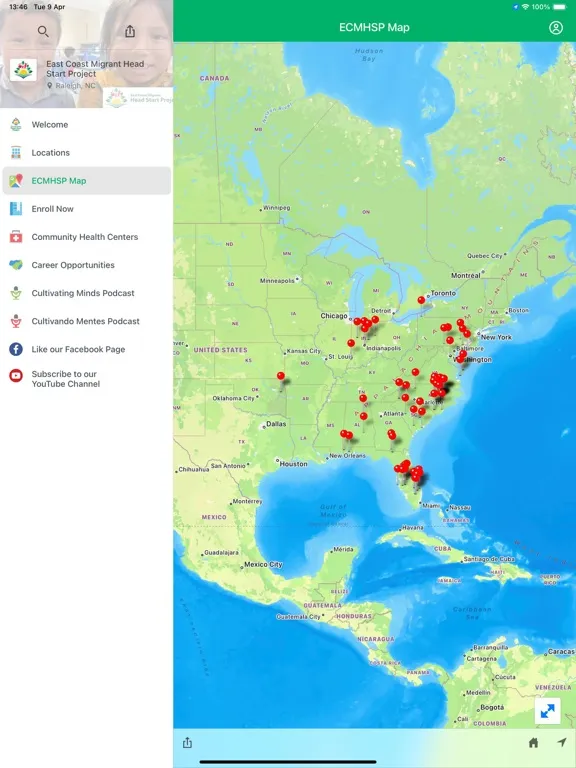576x768 pixels.
Task: Open Like our Facebook Page link
Action: (87, 349)
